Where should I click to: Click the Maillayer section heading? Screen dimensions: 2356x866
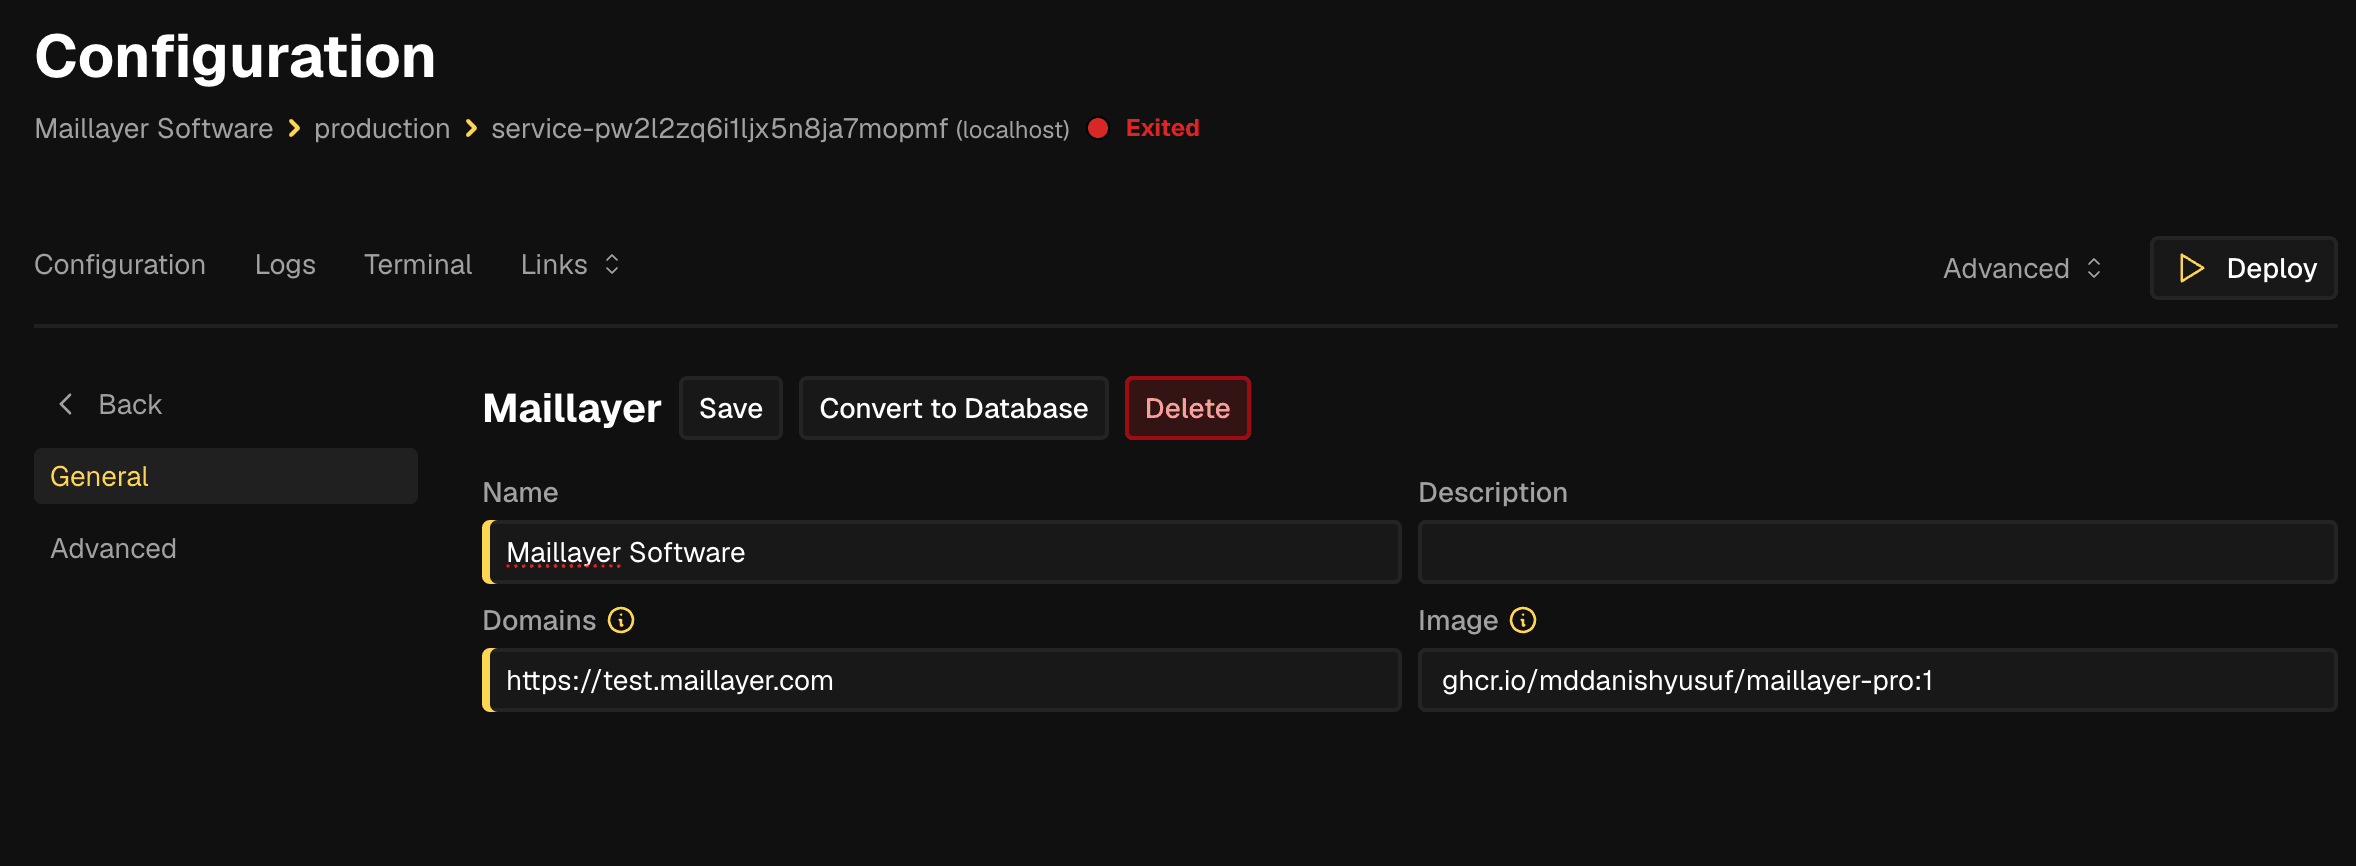pos(572,408)
